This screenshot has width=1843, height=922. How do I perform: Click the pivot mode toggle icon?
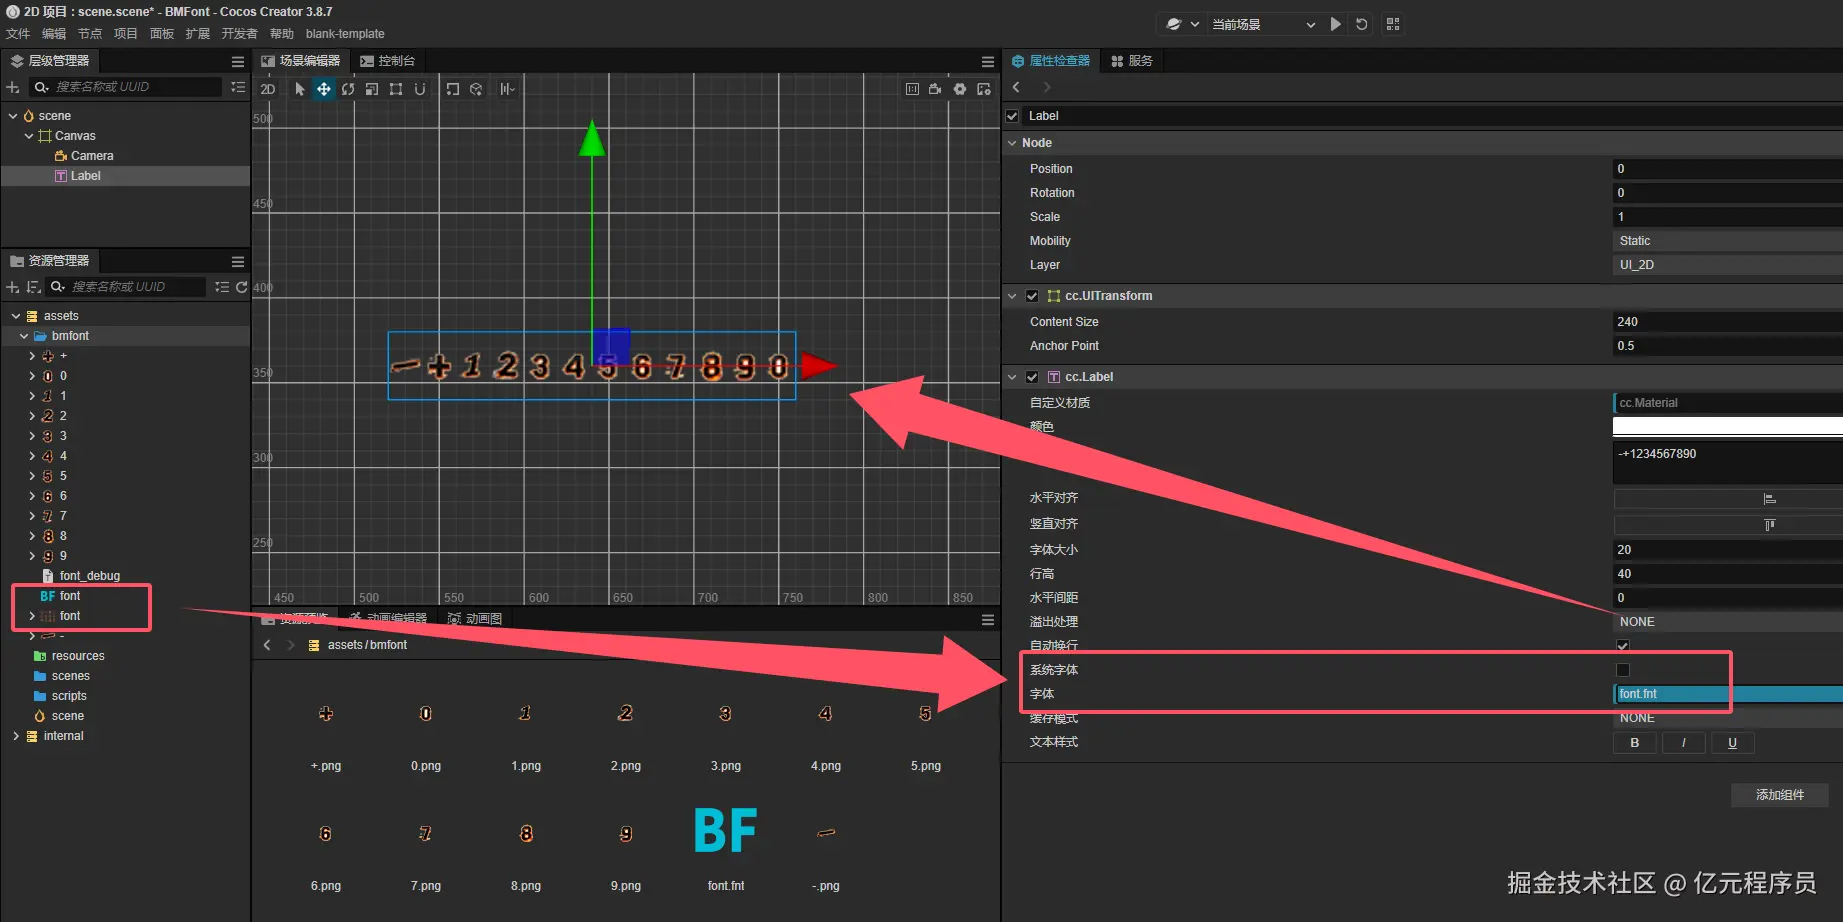(x=453, y=89)
